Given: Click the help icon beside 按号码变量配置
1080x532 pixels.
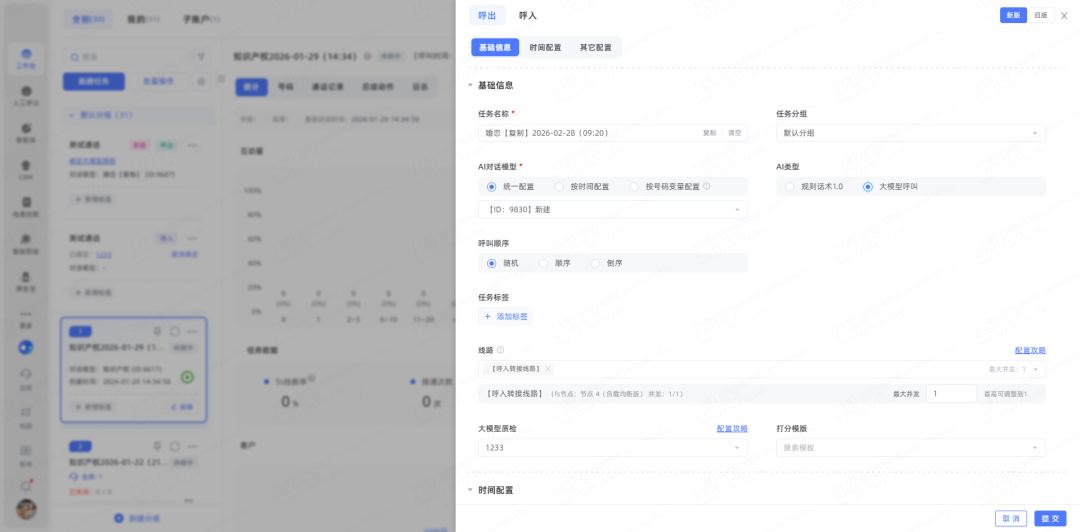Looking at the screenshot, I should (706, 186).
